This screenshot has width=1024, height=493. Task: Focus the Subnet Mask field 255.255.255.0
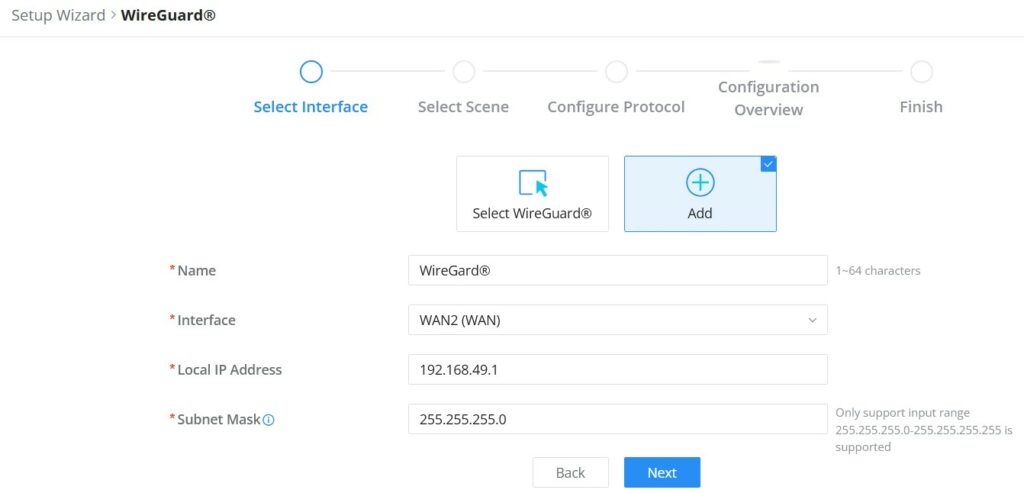(x=618, y=419)
